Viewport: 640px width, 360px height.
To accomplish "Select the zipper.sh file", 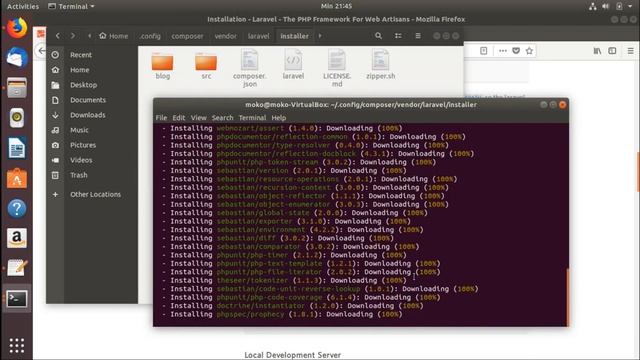I will point(380,64).
